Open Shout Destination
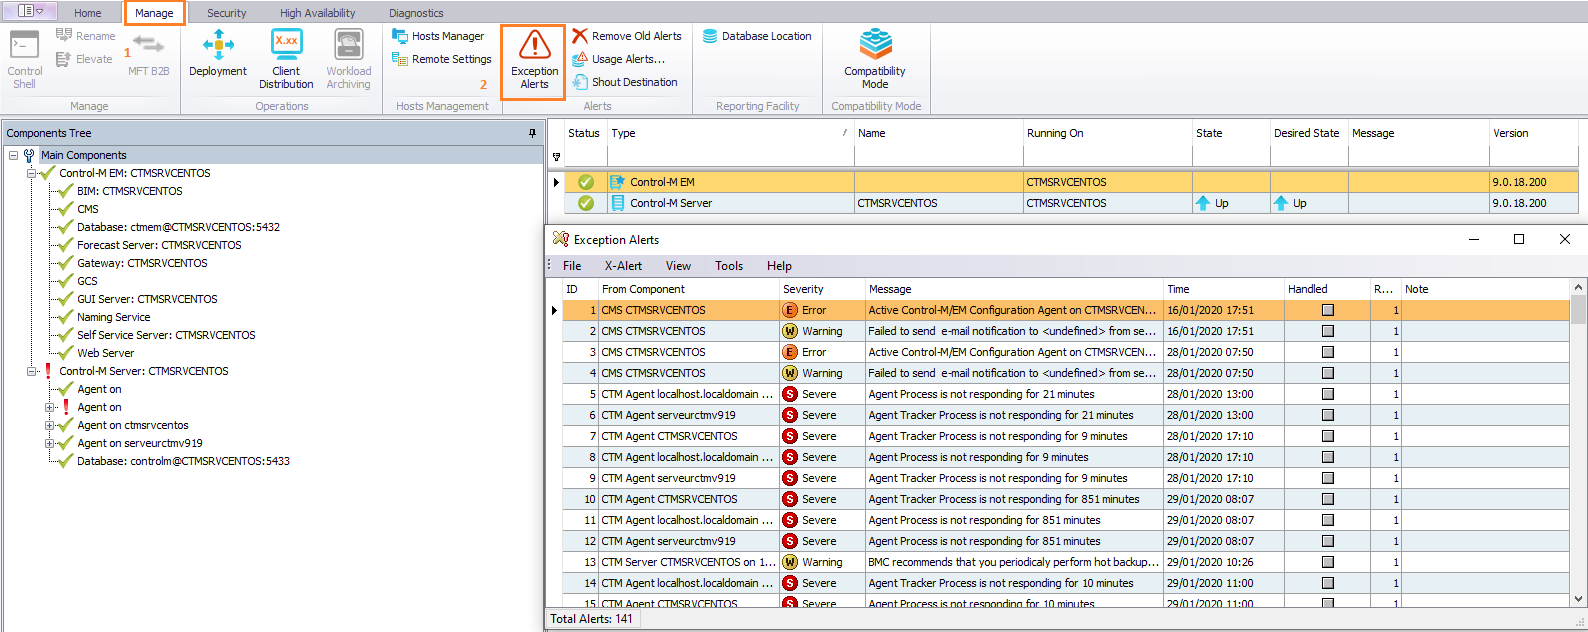Viewport: 1588px width, 632px height. tap(625, 82)
